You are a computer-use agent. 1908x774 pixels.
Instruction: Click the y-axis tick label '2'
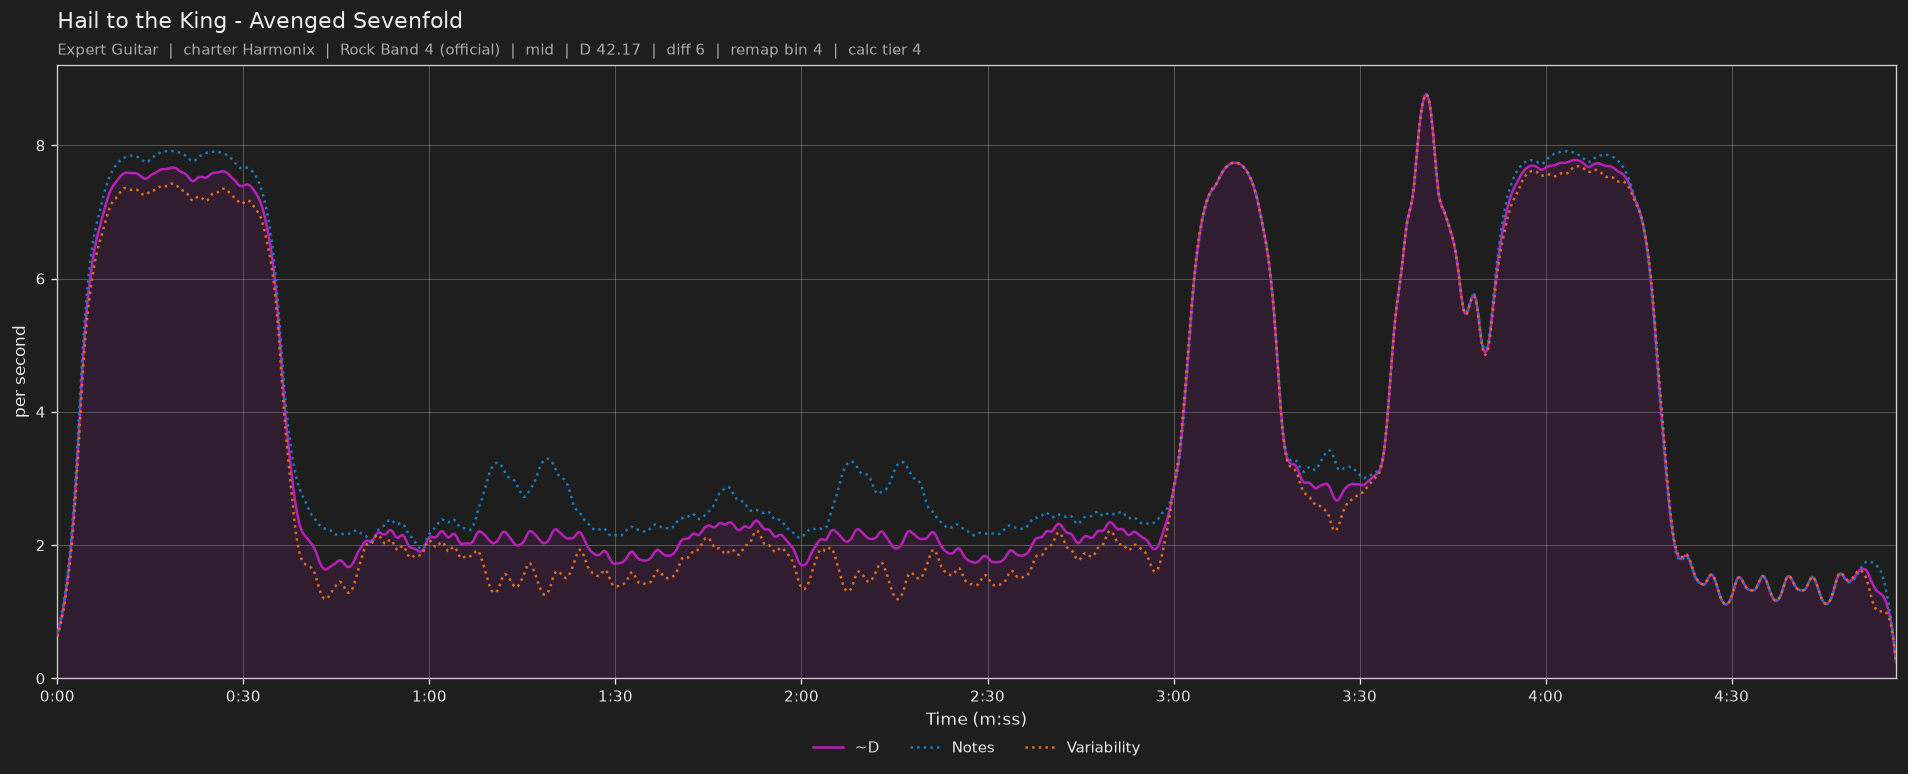point(41,546)
